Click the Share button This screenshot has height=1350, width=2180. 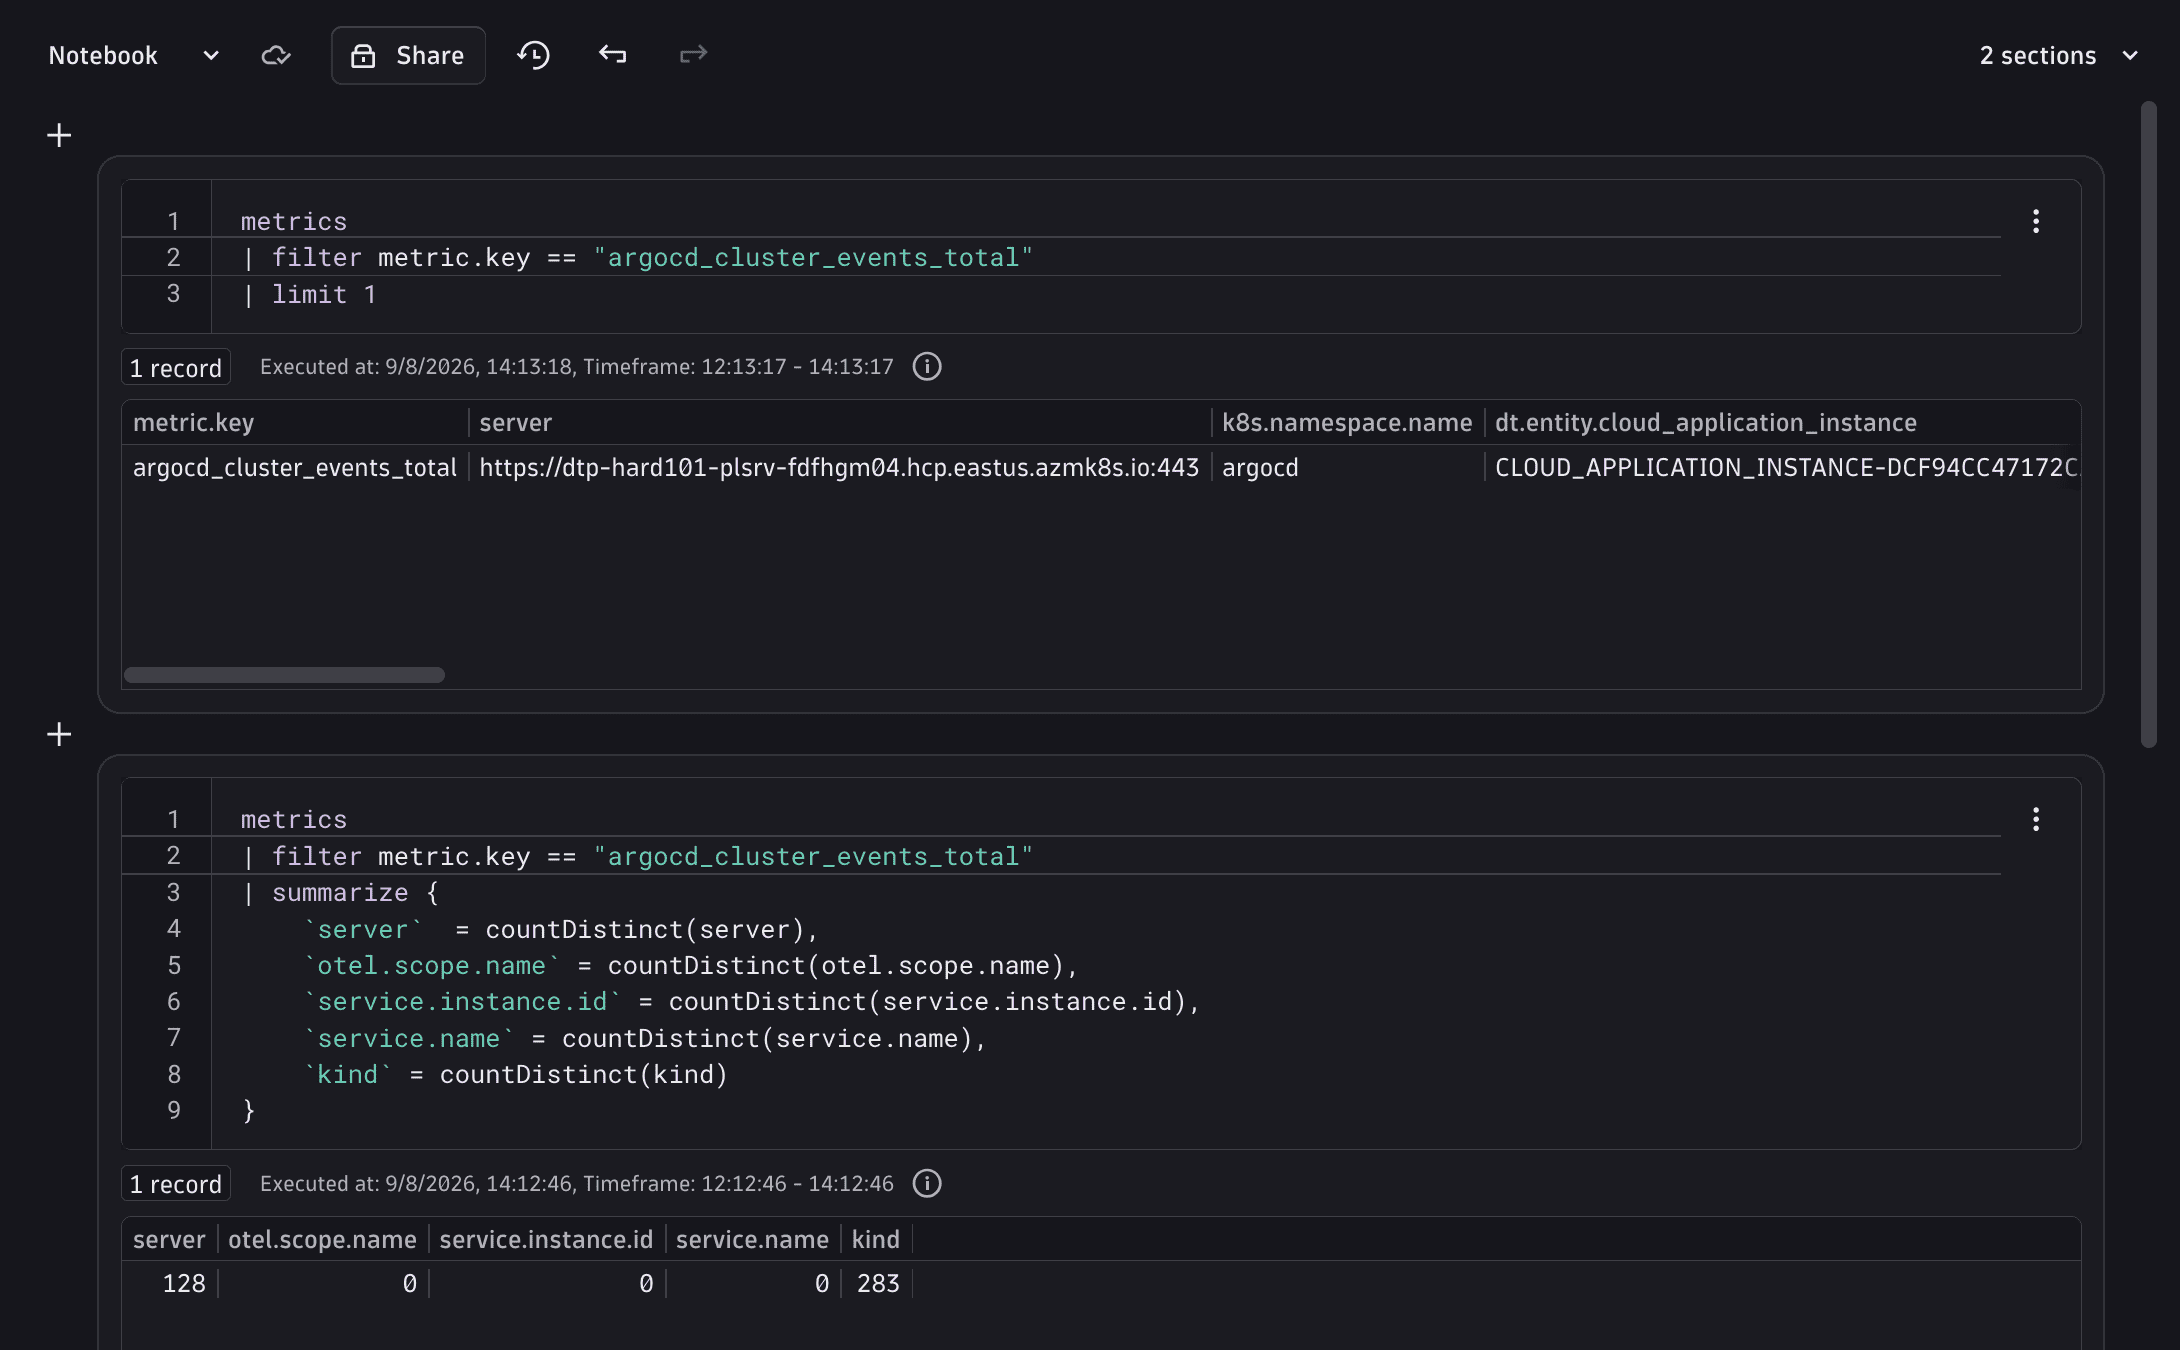tap(408, 56)
